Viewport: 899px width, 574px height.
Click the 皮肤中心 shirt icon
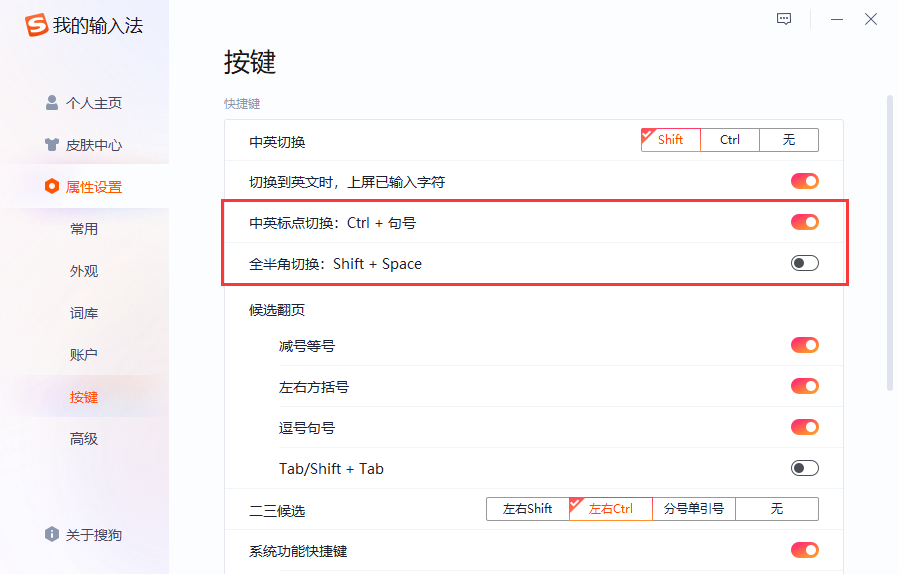click(52, 145)
